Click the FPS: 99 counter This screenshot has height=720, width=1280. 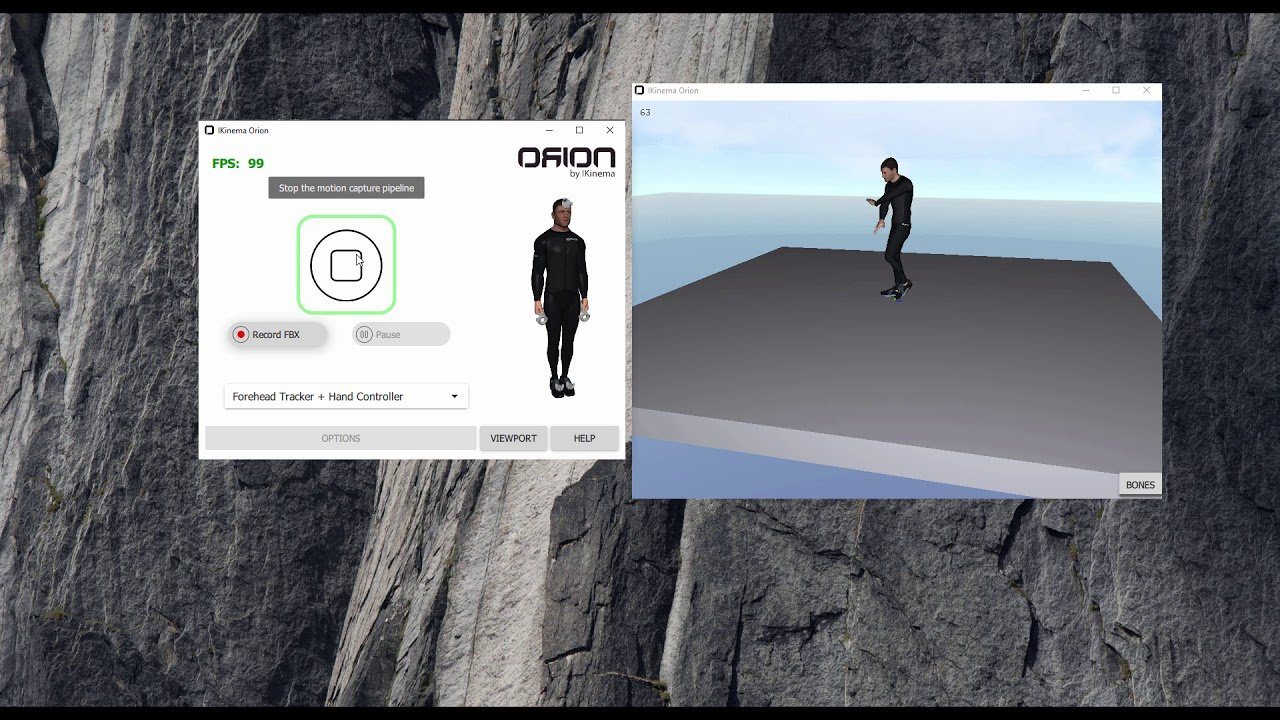[236, 162]
